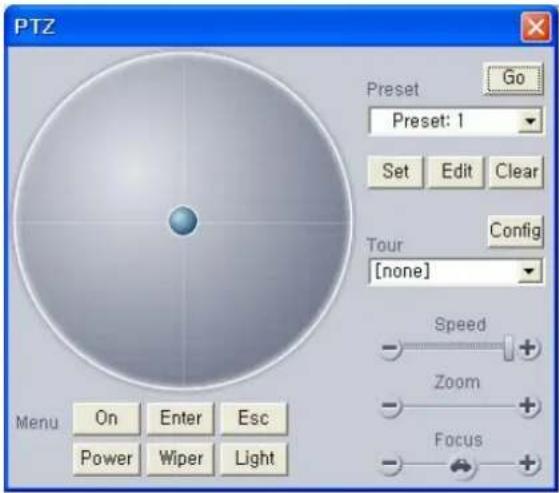
Task: Click the Preset: 1 combo field
Action: (x=455, y=122)
